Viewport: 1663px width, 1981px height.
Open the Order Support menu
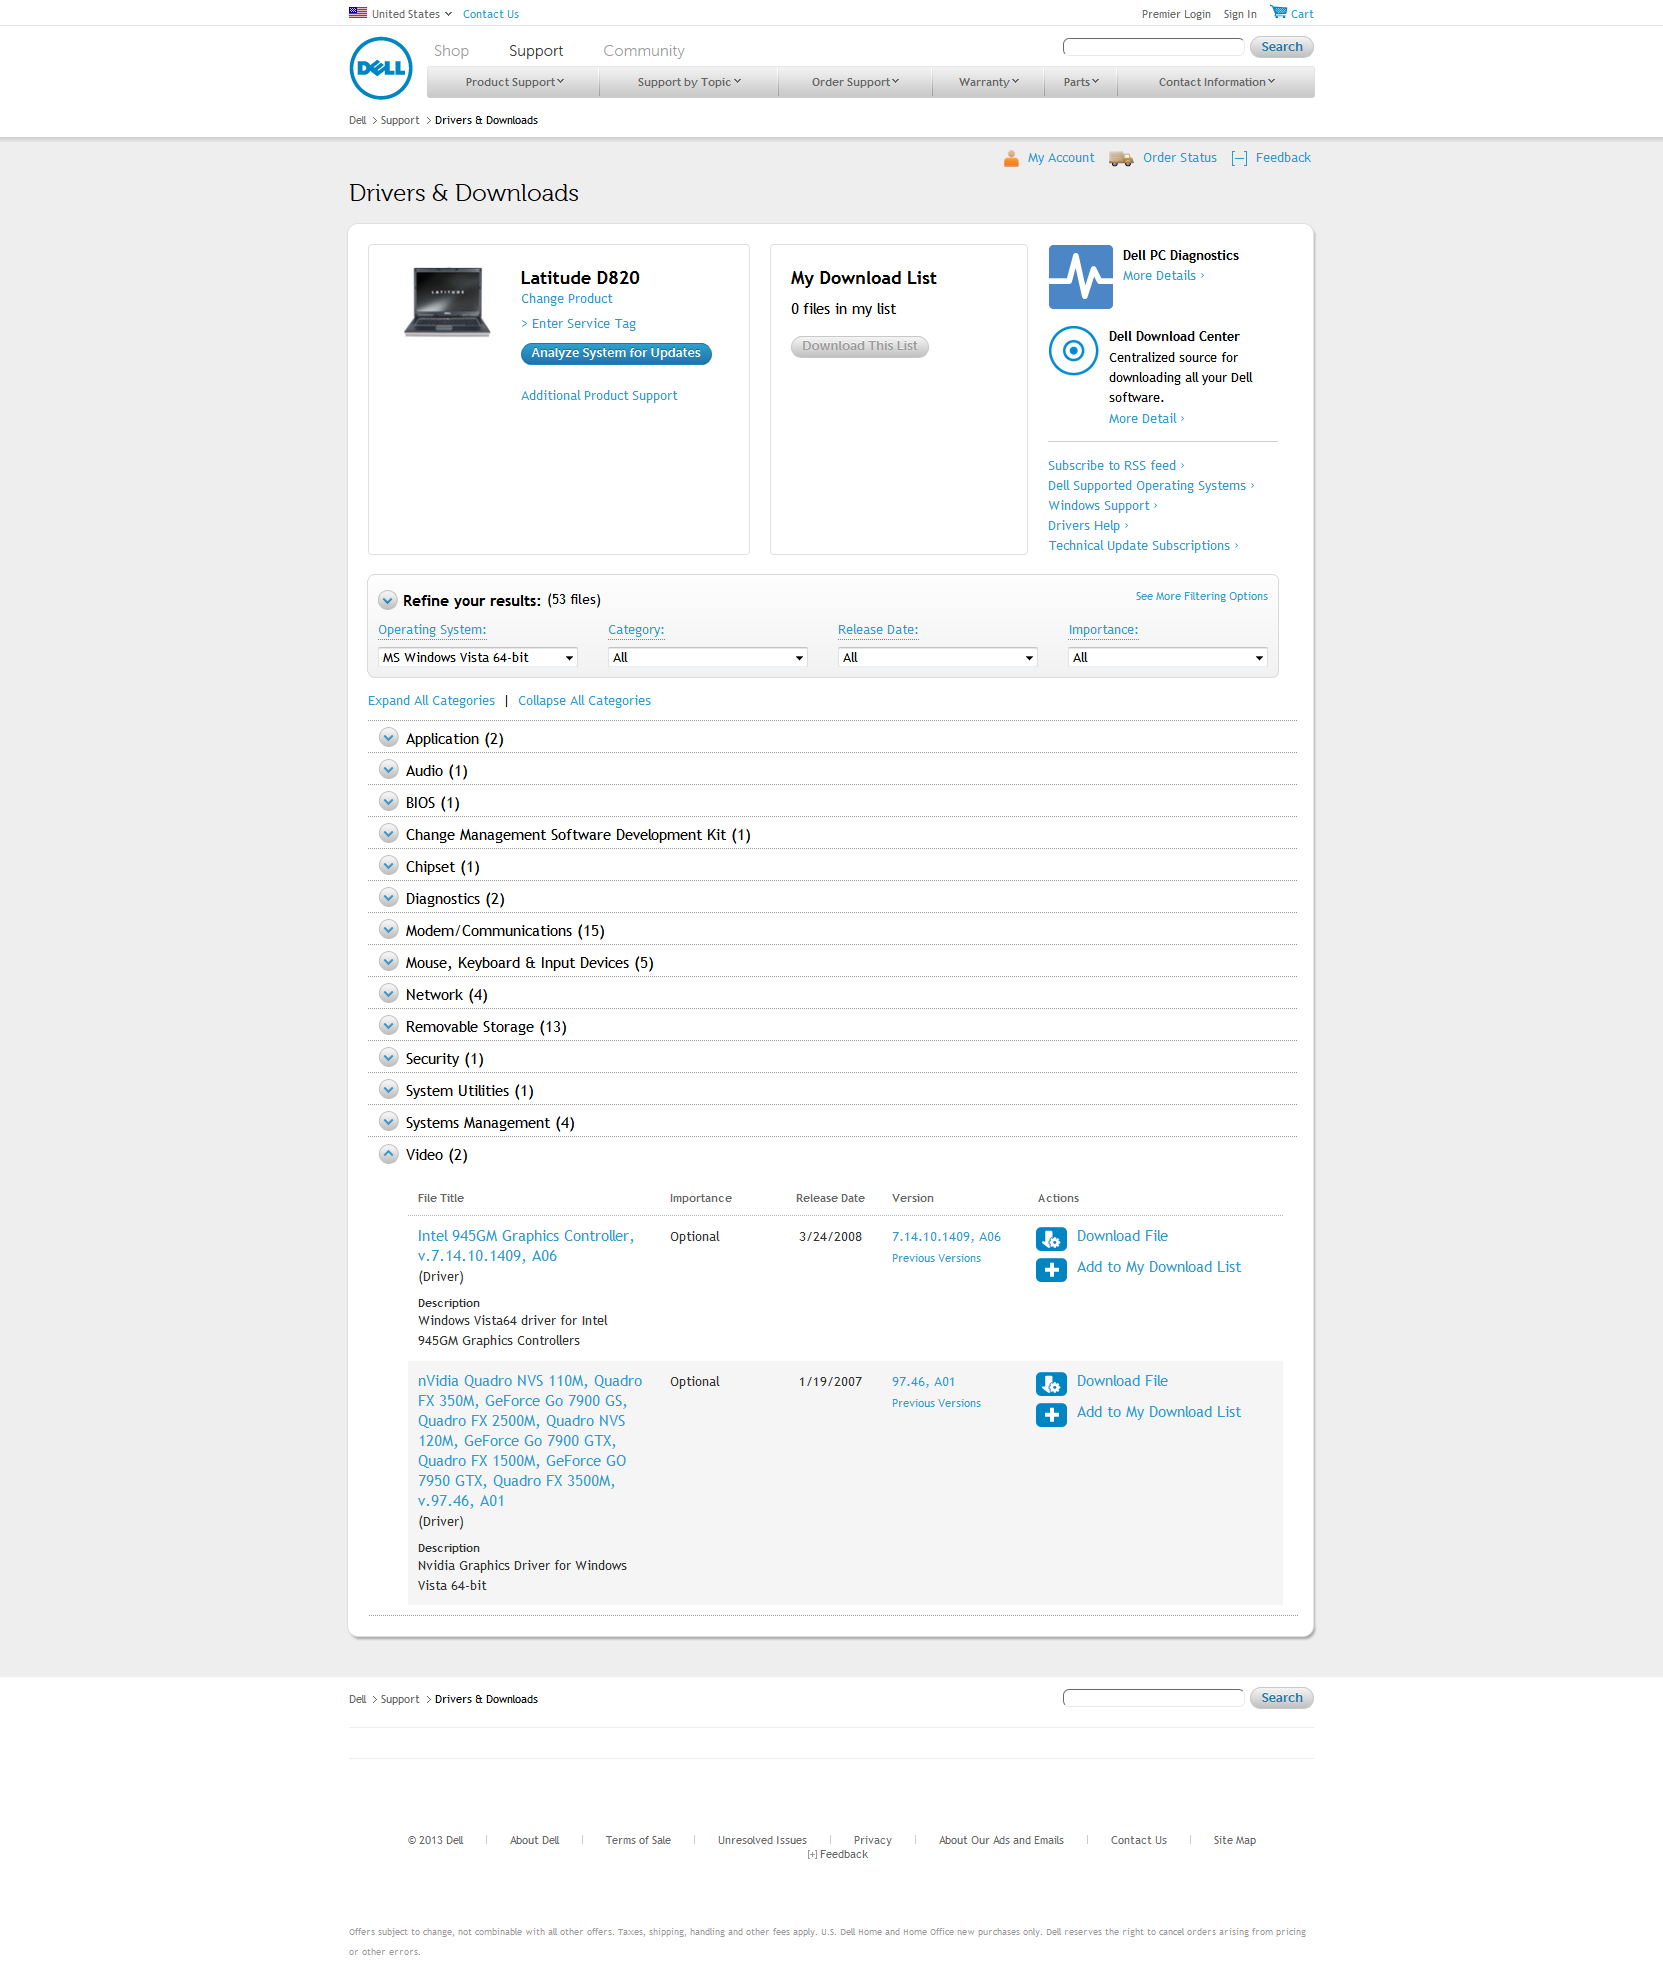855,82
